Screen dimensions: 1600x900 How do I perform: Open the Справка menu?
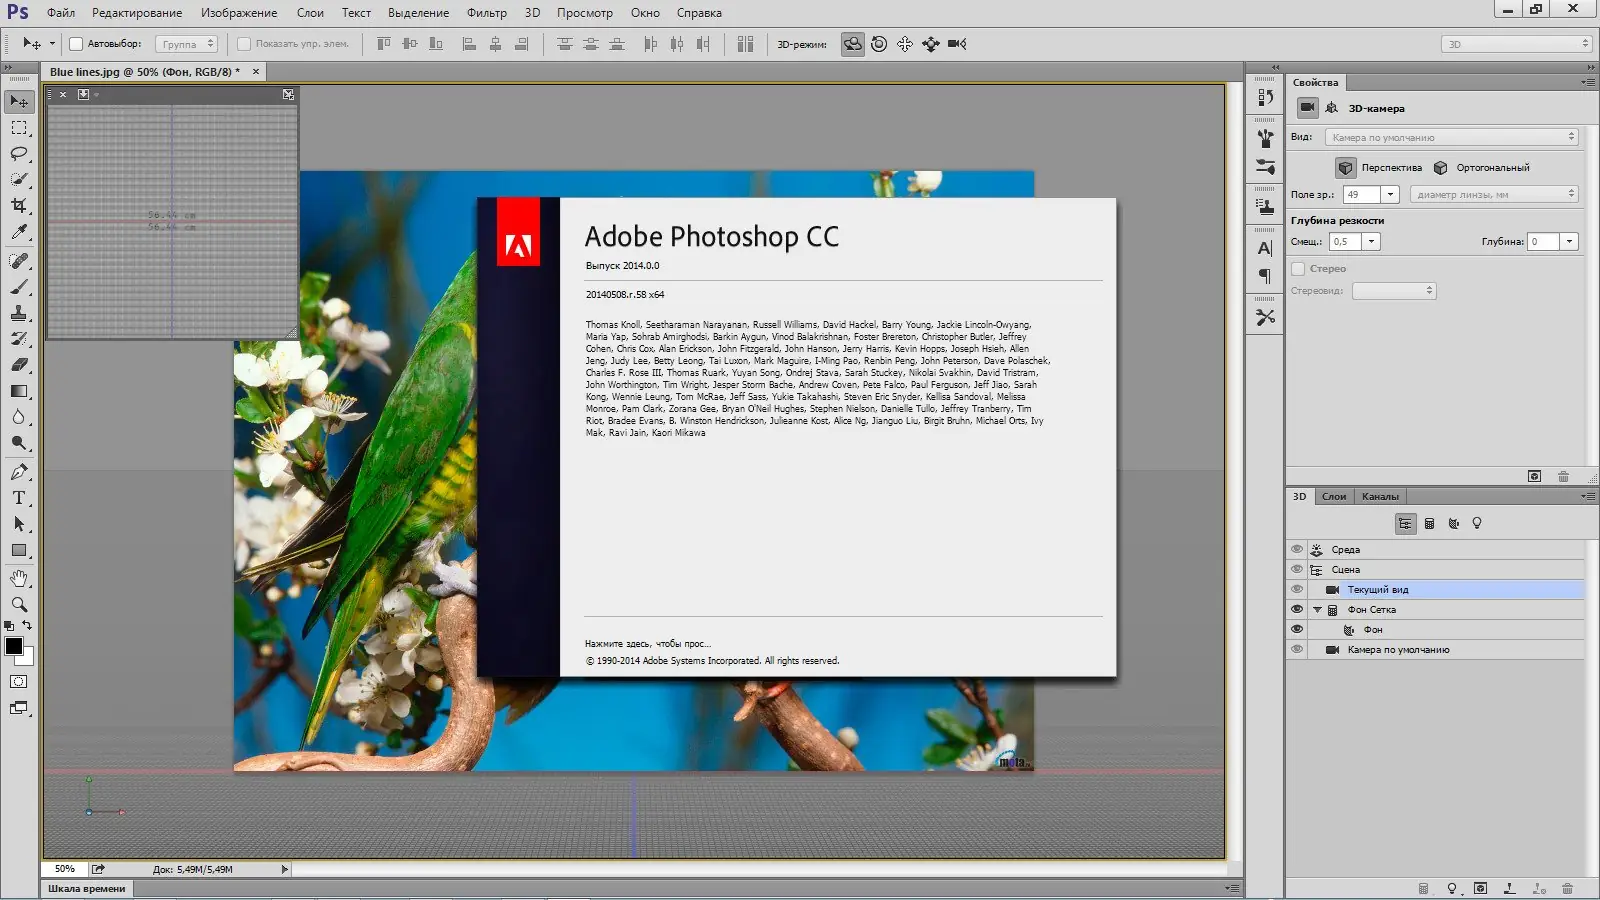(x=699, y=13)
